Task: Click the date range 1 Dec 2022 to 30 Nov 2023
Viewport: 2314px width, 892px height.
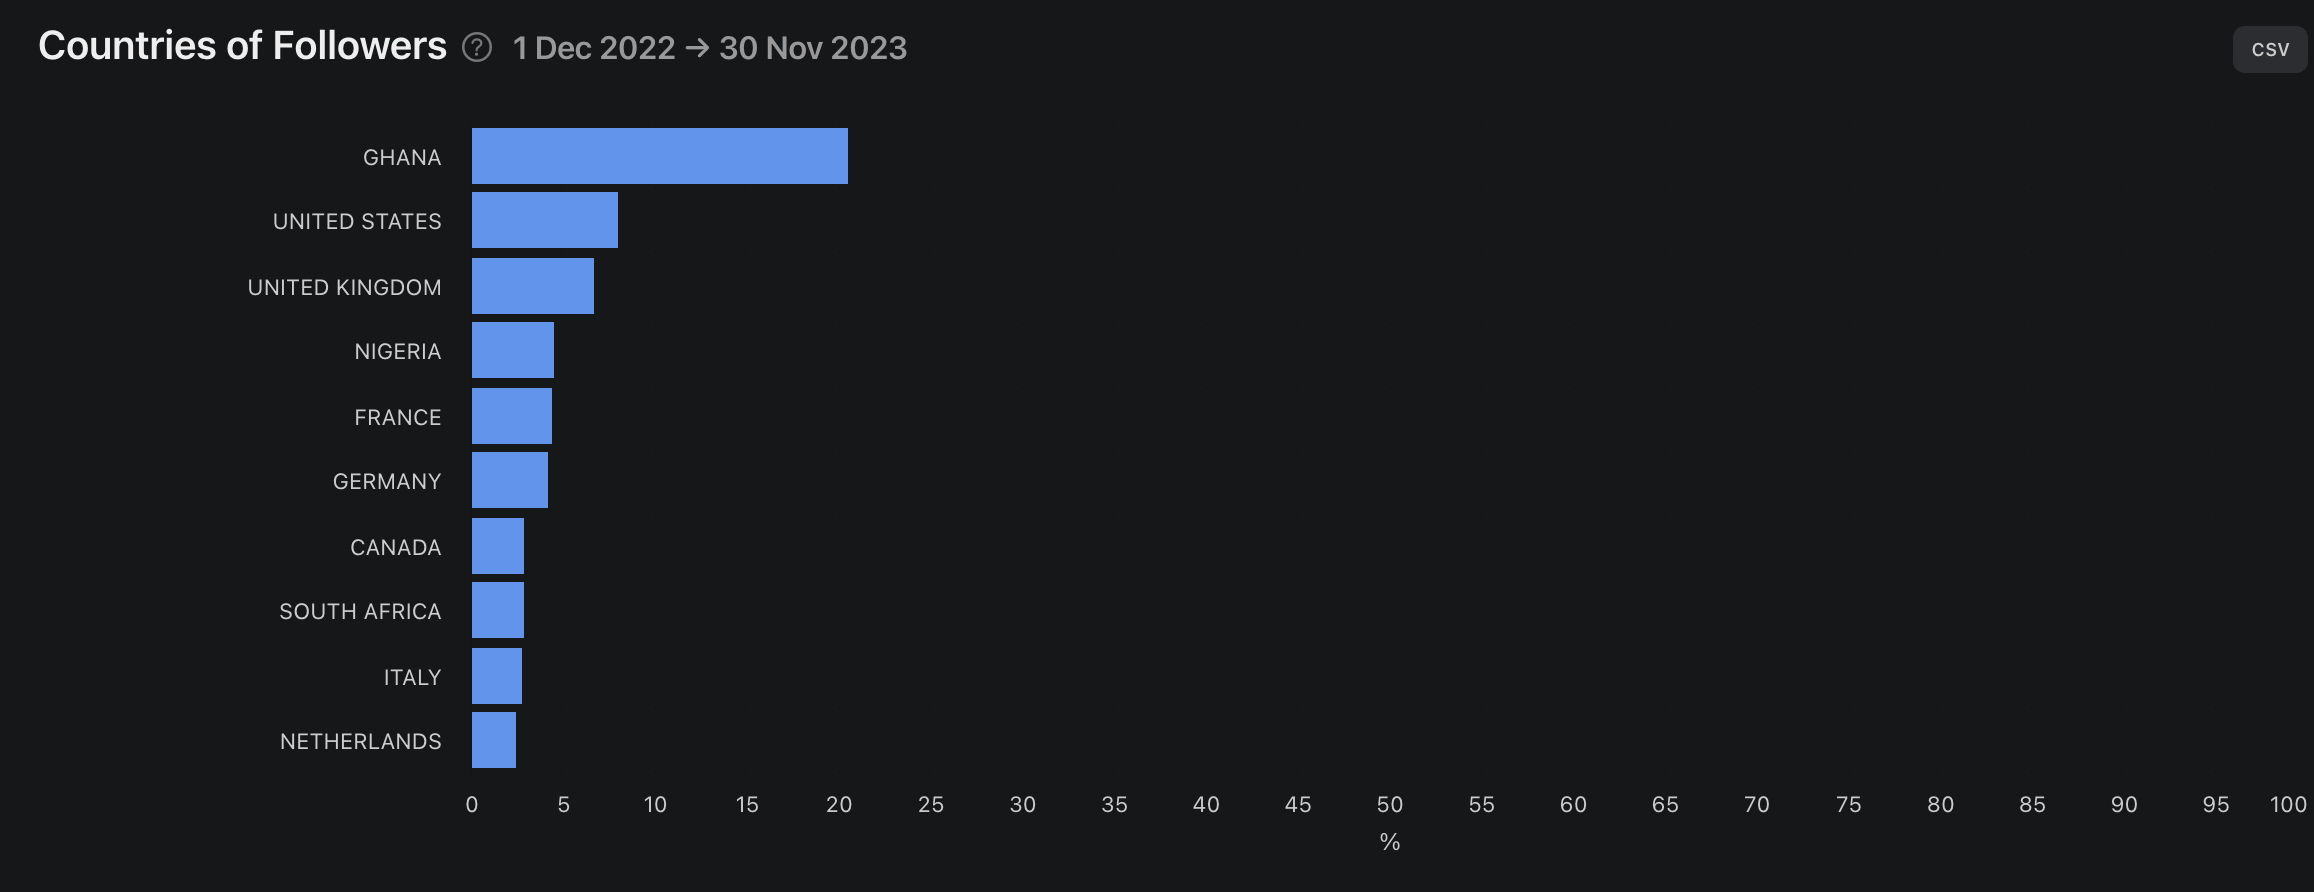Action: [709, 48]
